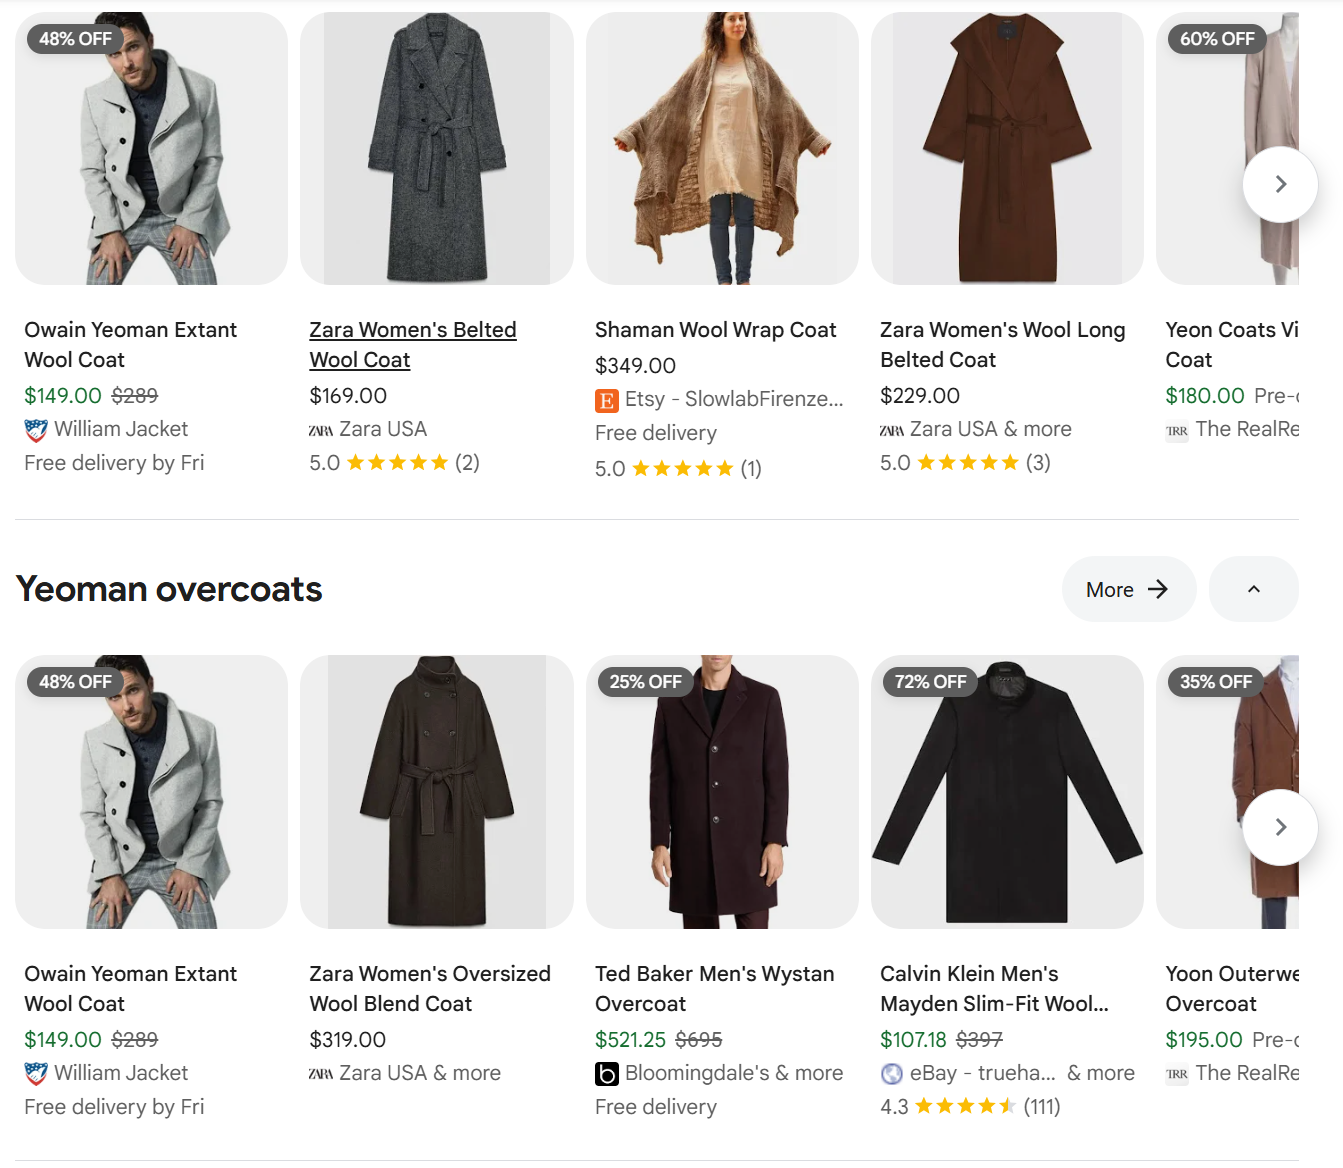Click the Zara logo under the $169.00 price

321,430
